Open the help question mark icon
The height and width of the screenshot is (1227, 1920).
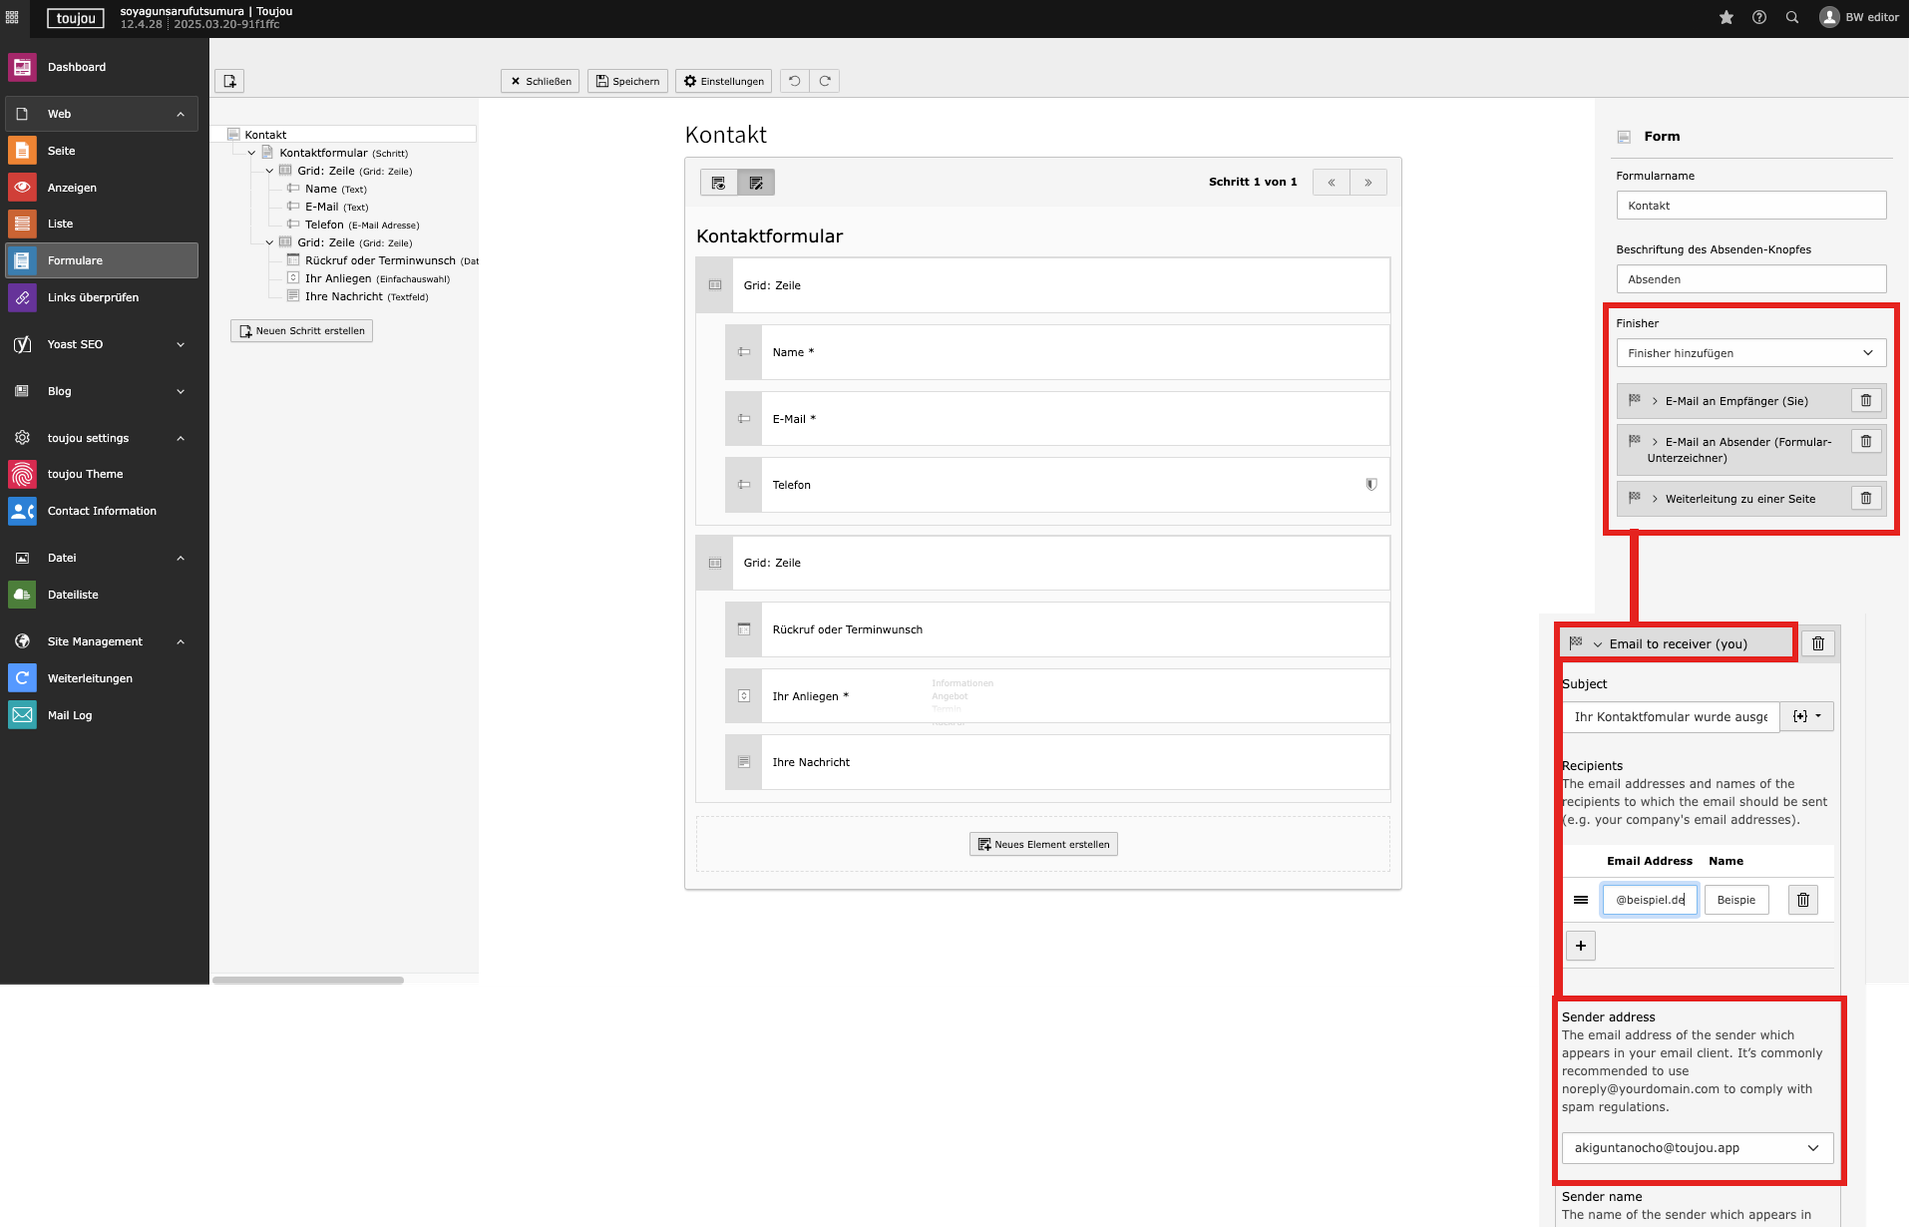1759,17
